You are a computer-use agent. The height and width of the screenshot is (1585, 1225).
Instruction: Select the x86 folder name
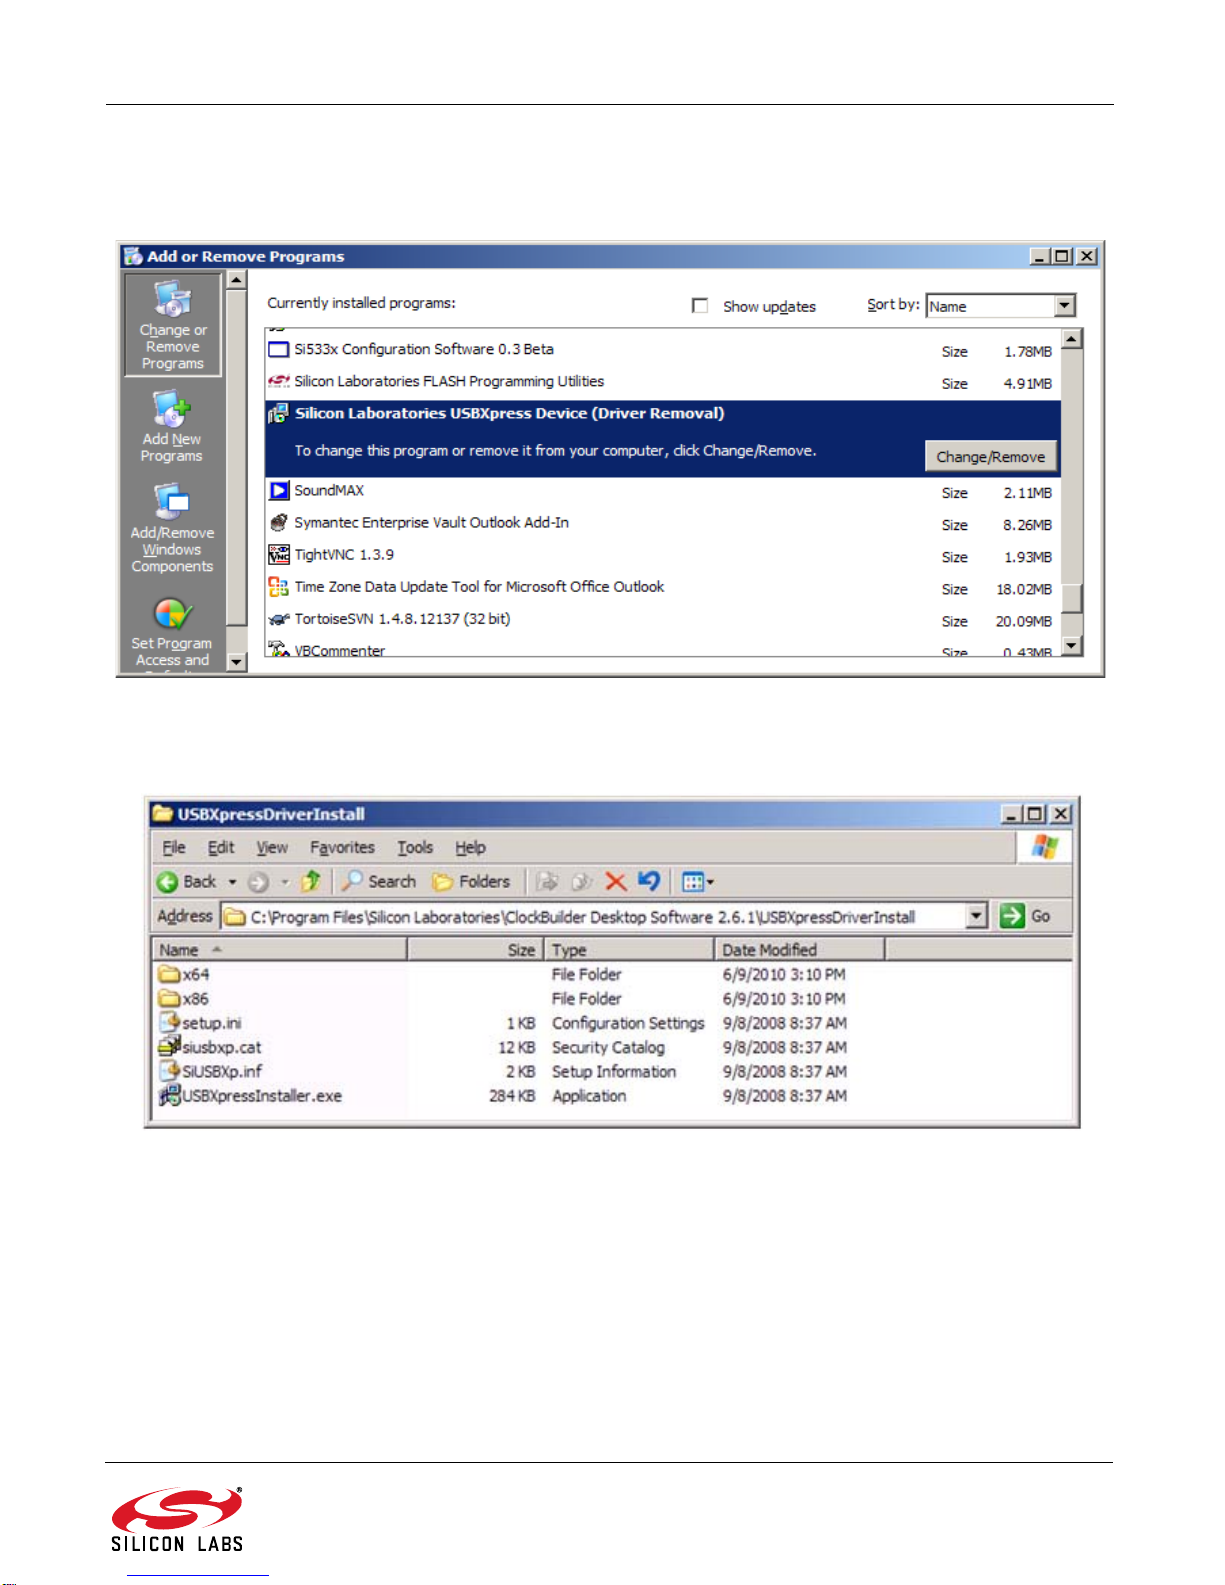pos(196,999)
